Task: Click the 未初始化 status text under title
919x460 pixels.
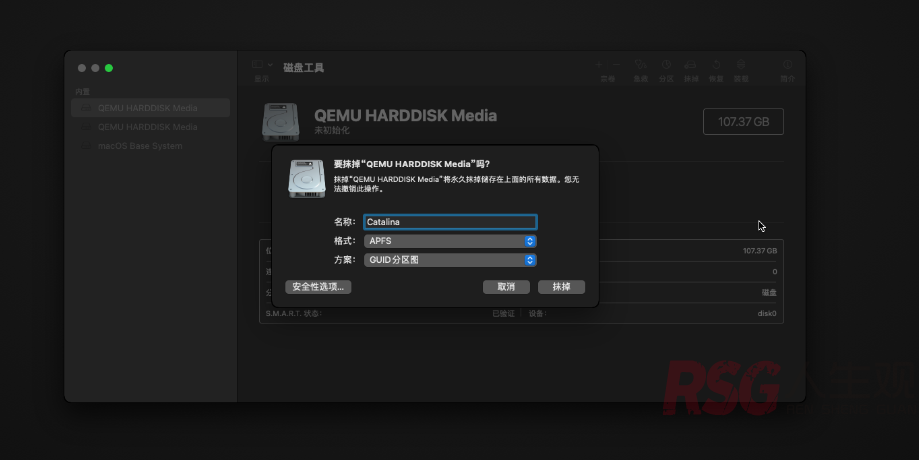Action: (332, 130)
